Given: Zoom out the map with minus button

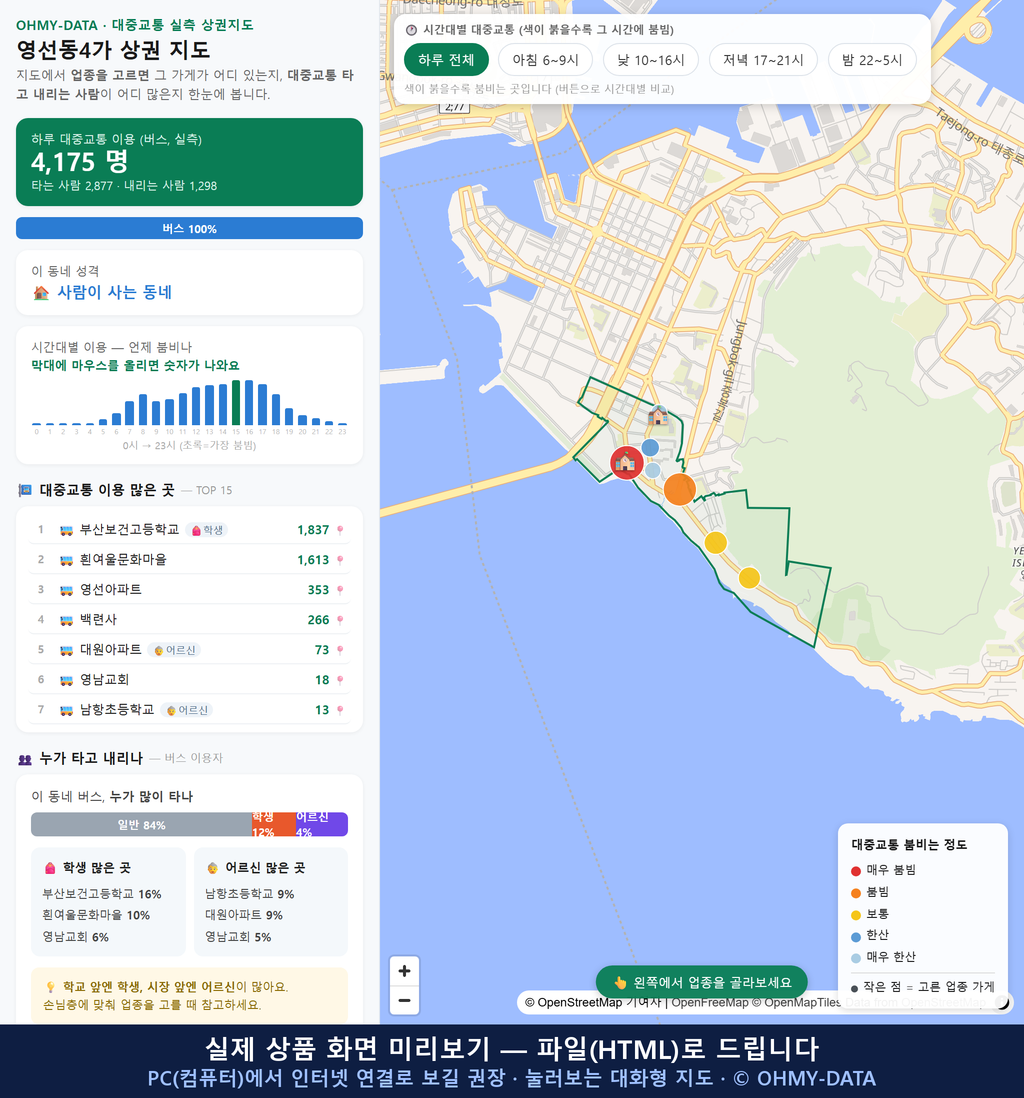Looking at the screenshot, I should click(404, 1000).
